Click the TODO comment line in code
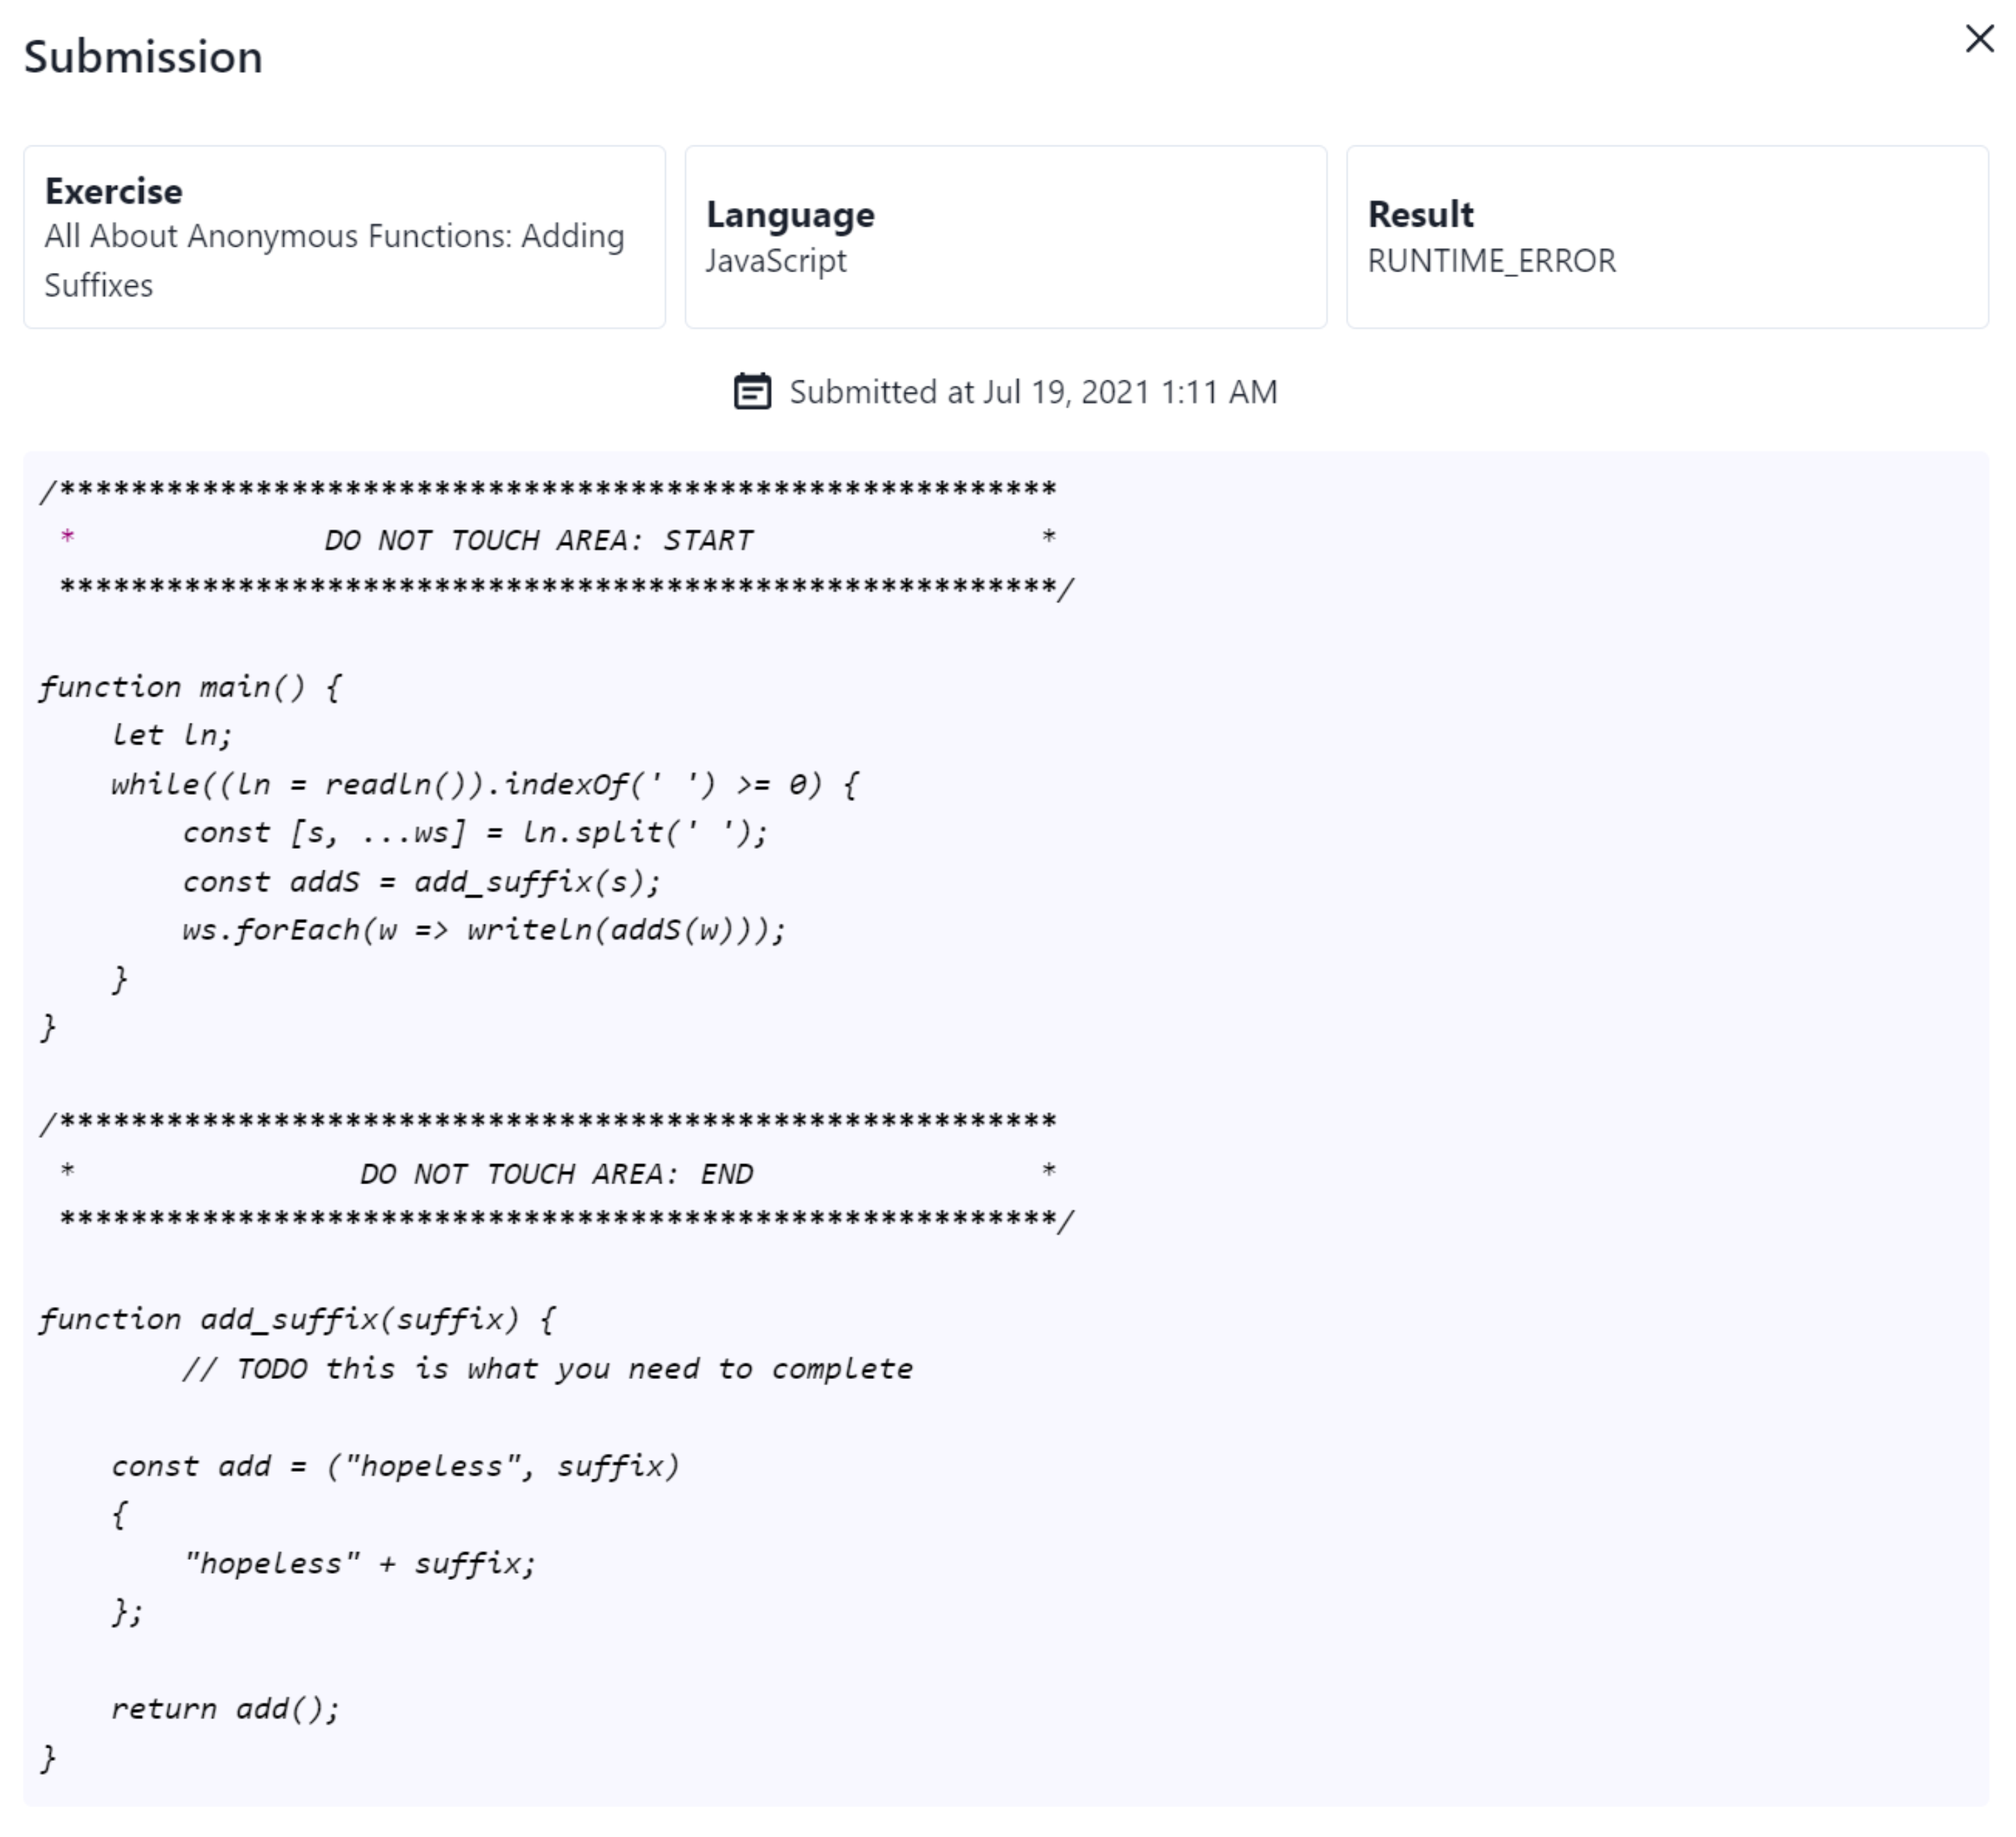The image size is (2016, 1837). [x=547, y=1369]
